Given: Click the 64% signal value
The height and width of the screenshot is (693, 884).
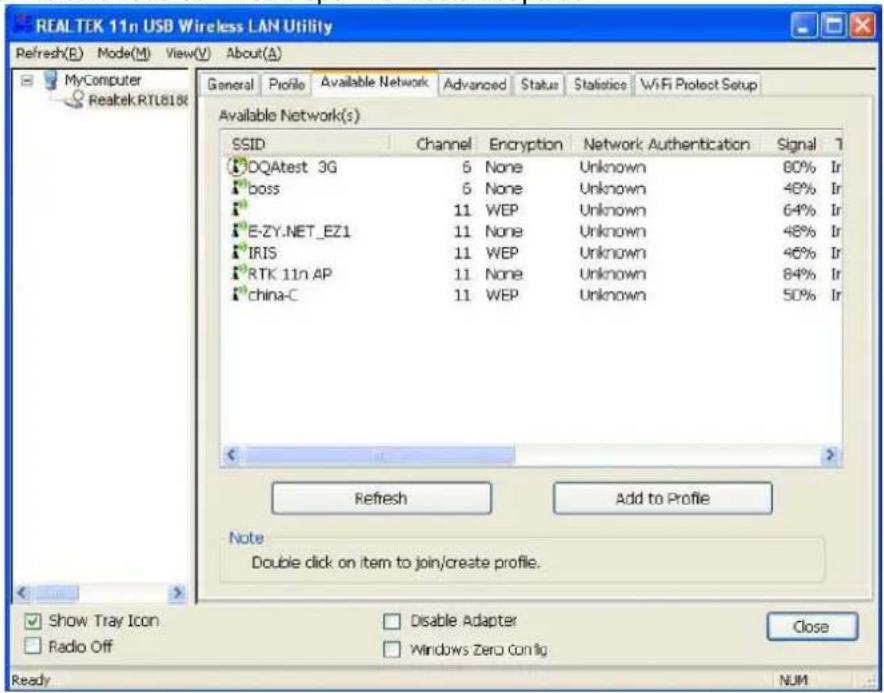Looking at the screenshot, I should (799, 210).
